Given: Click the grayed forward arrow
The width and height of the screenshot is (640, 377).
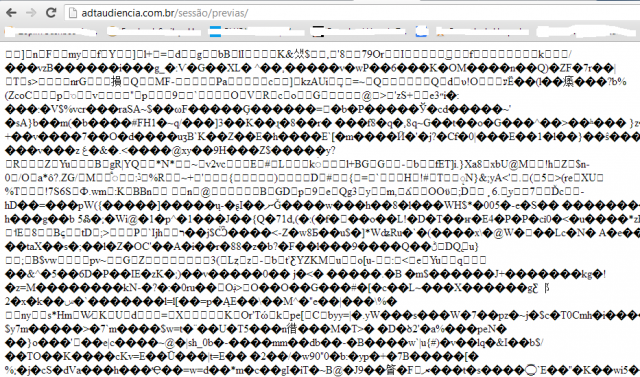Looking at the screenshot, I should pyautogui.click(x=31, y=13).
